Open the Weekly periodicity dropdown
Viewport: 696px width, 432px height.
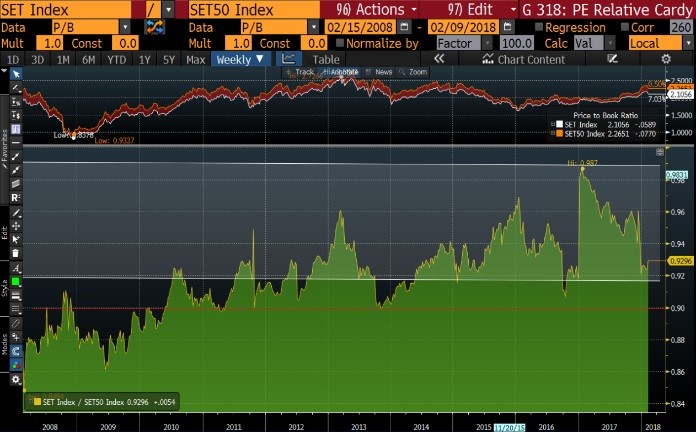pyautogui.click(x=240, y=59)
